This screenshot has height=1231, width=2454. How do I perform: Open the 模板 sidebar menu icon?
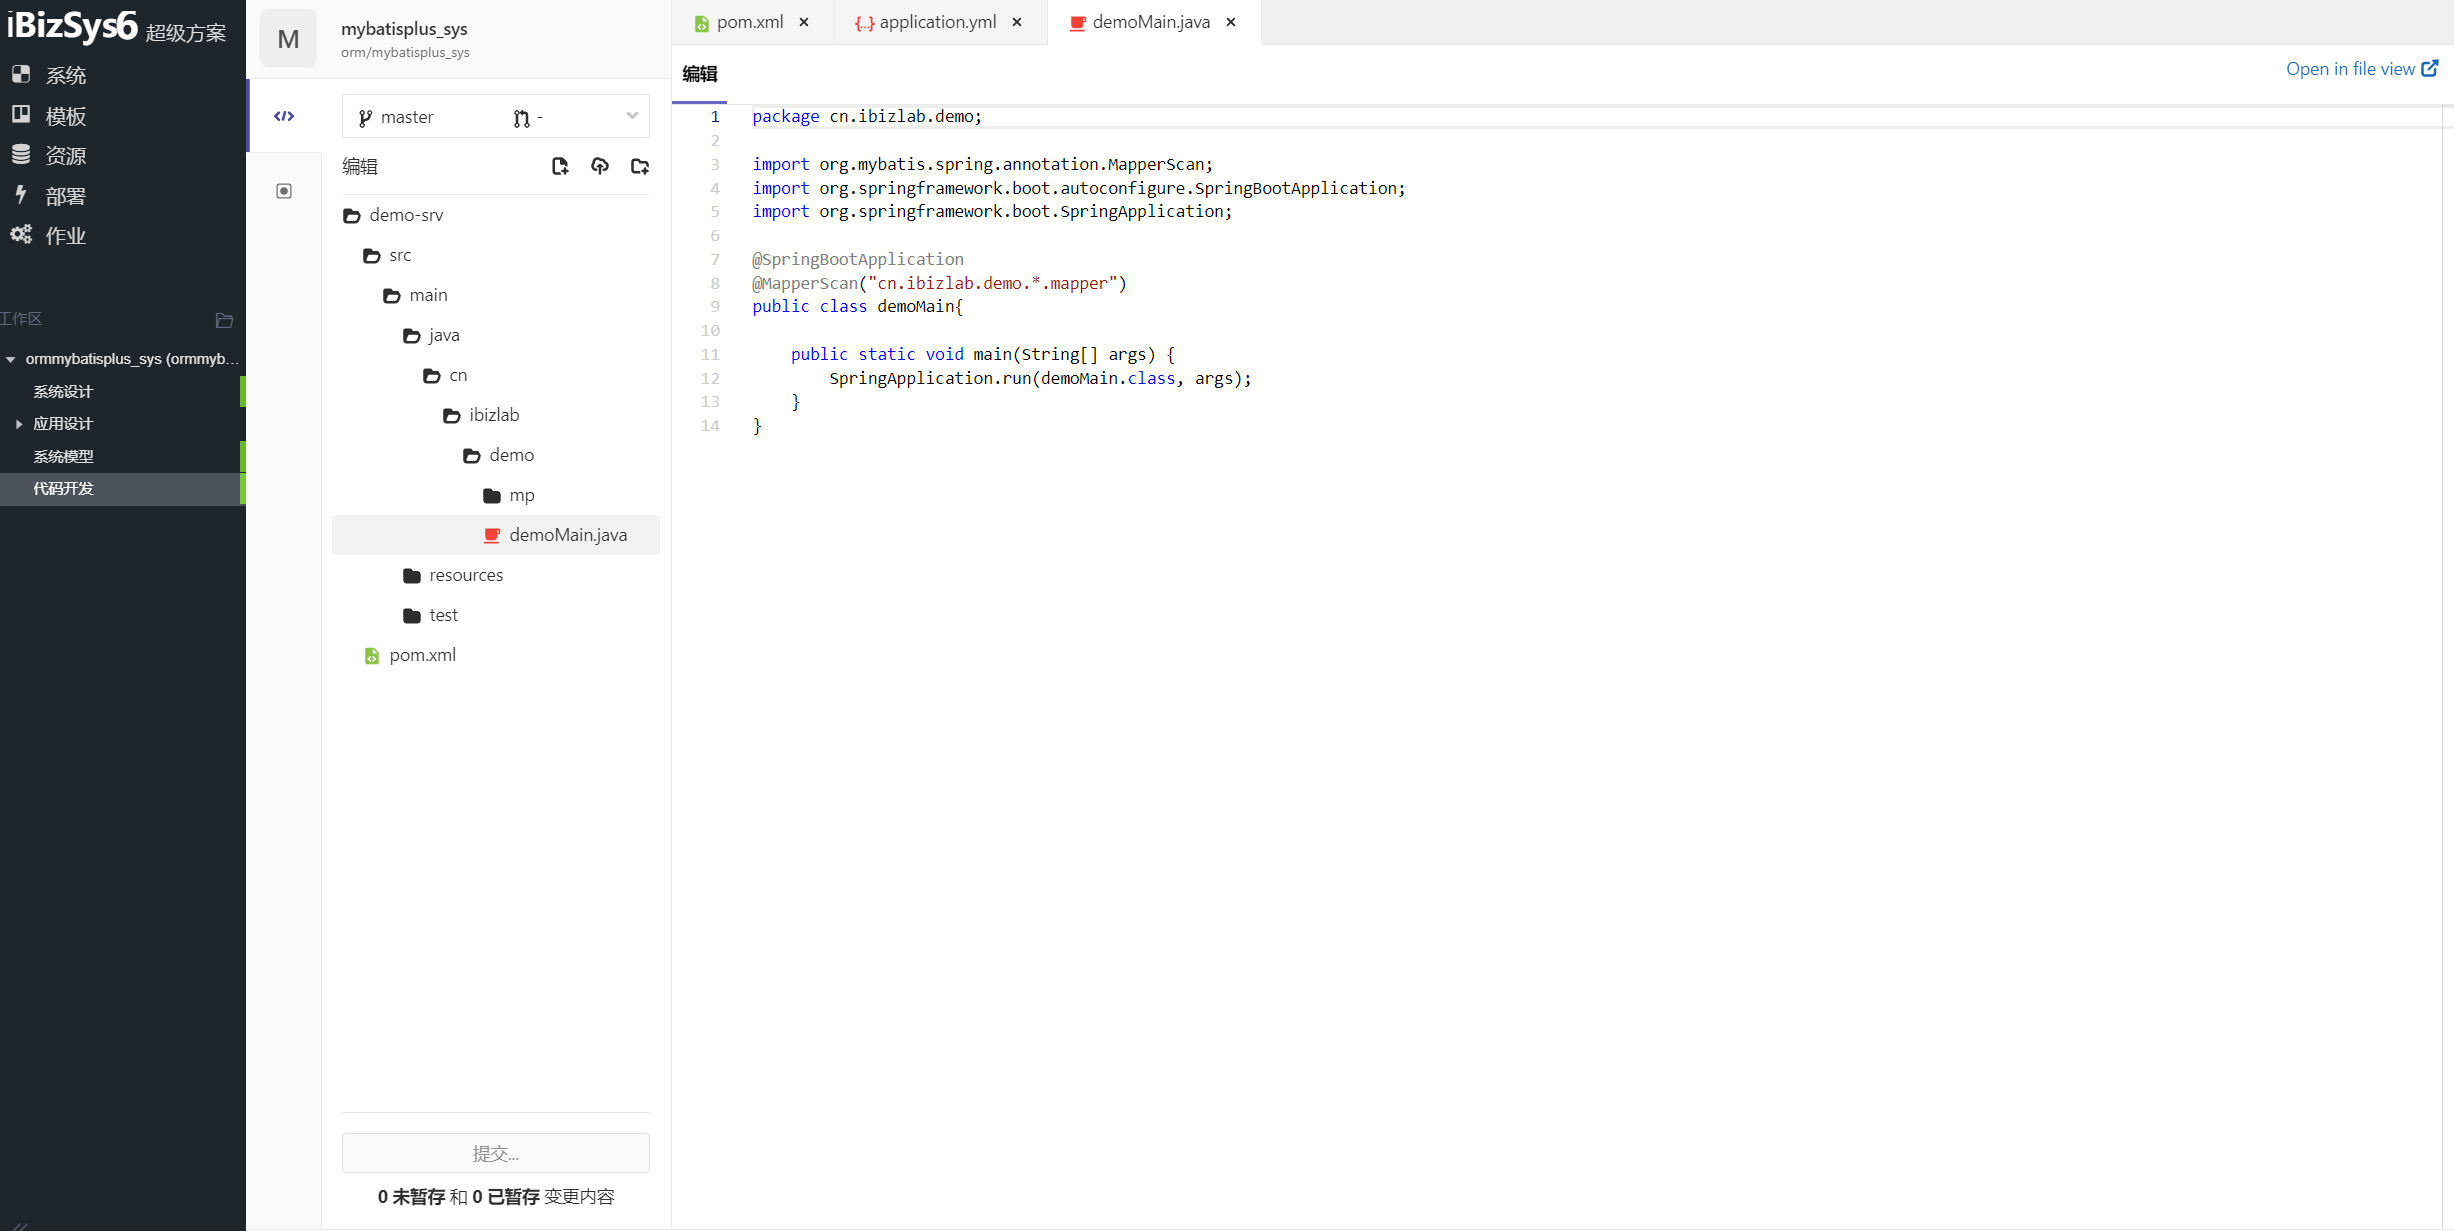(21, 114)
